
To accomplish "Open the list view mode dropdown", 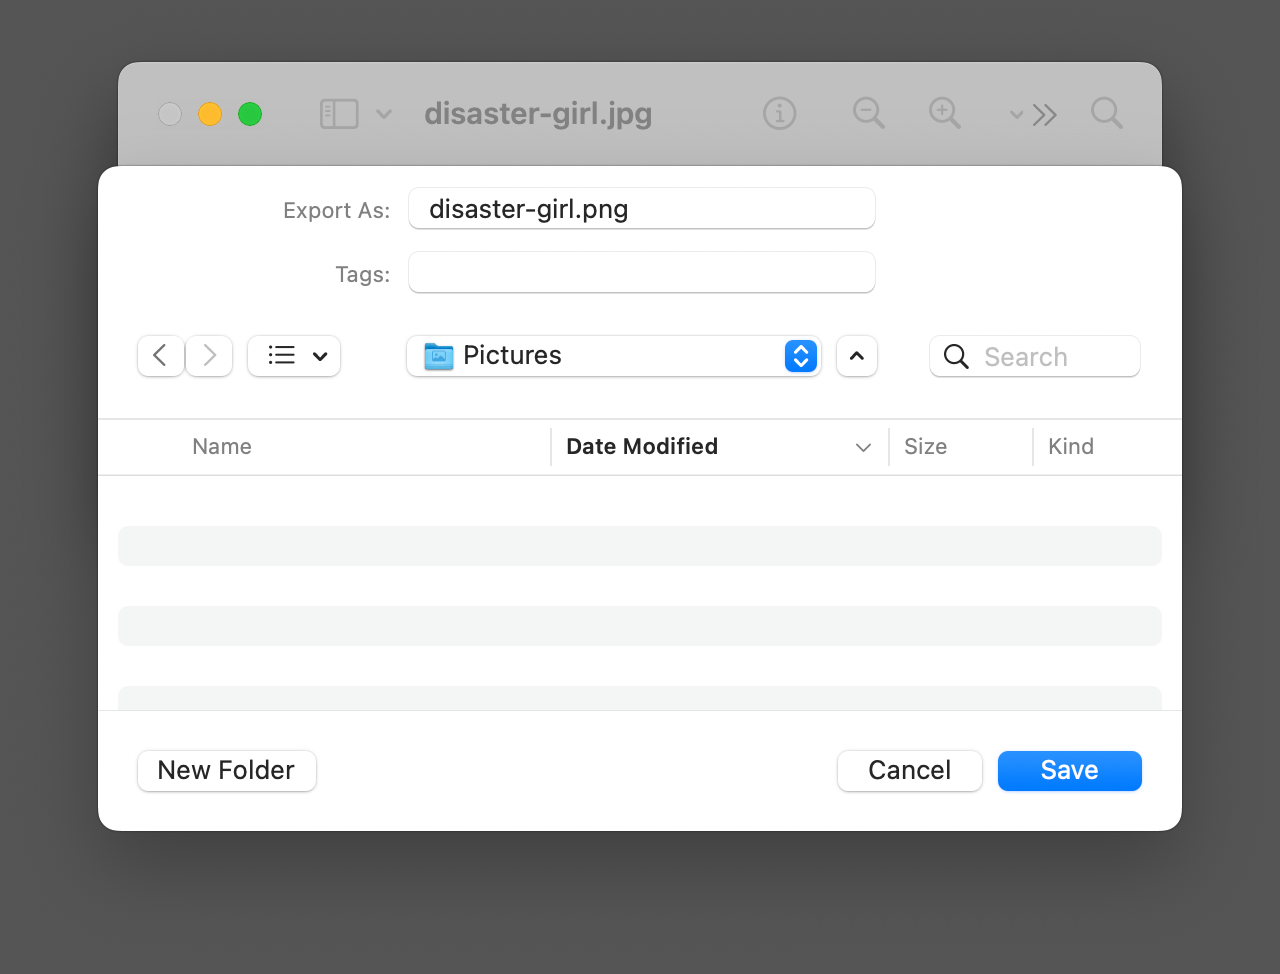I will (x=294, y=356).
